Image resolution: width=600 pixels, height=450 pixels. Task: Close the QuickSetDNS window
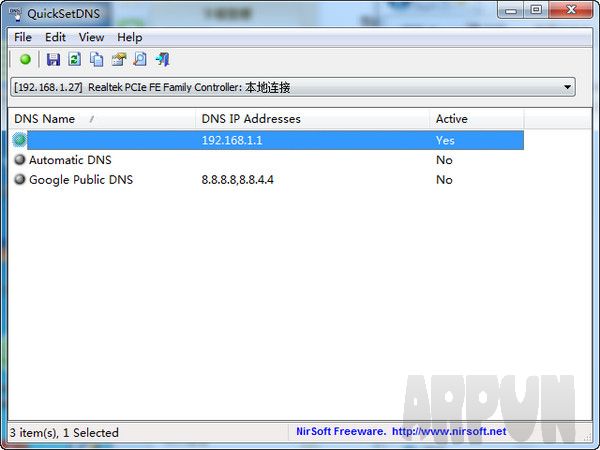[571, 10]
